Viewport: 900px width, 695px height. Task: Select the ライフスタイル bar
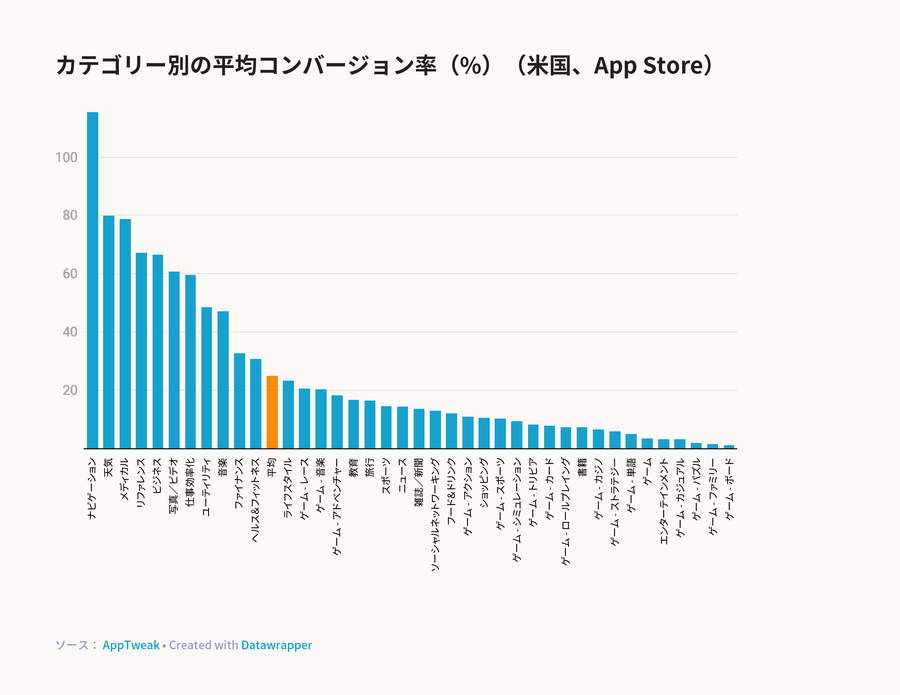tap(288, 414)
